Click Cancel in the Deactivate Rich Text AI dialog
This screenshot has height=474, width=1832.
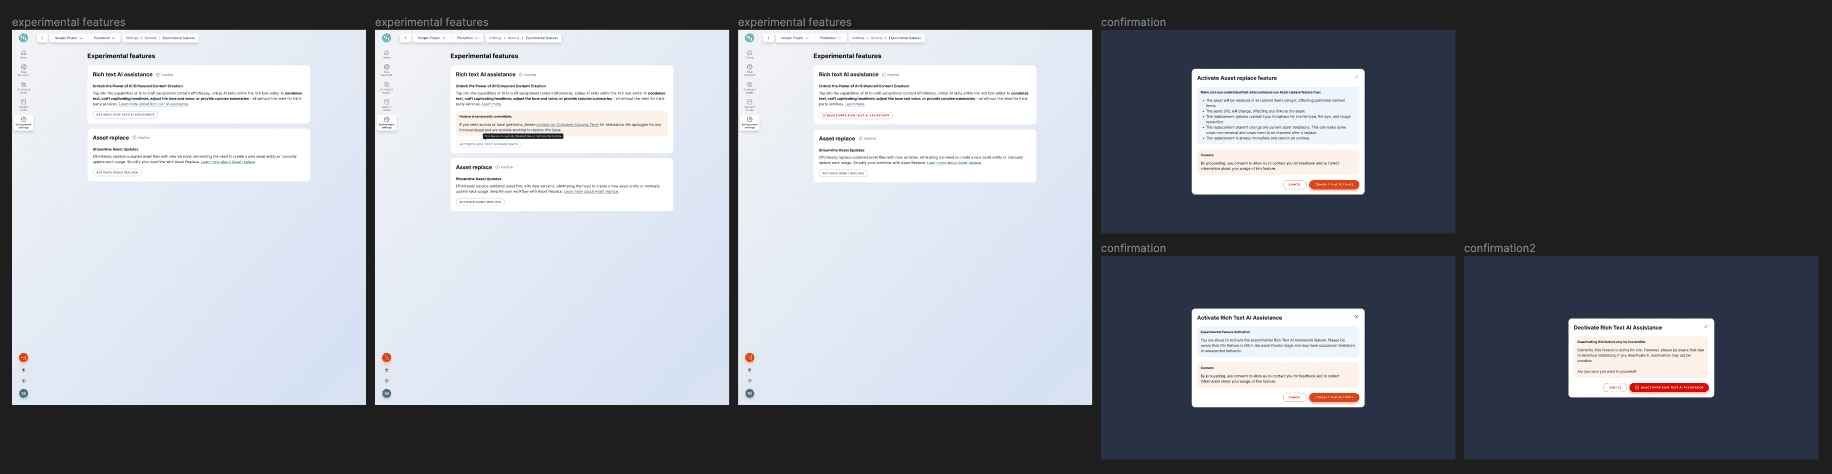[x=1614, y=387]
